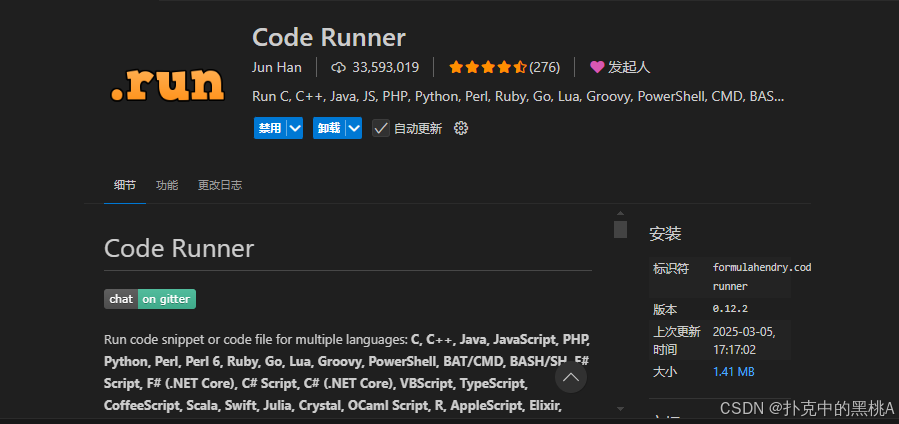Switch to the 功能 tab

[167, 185]
